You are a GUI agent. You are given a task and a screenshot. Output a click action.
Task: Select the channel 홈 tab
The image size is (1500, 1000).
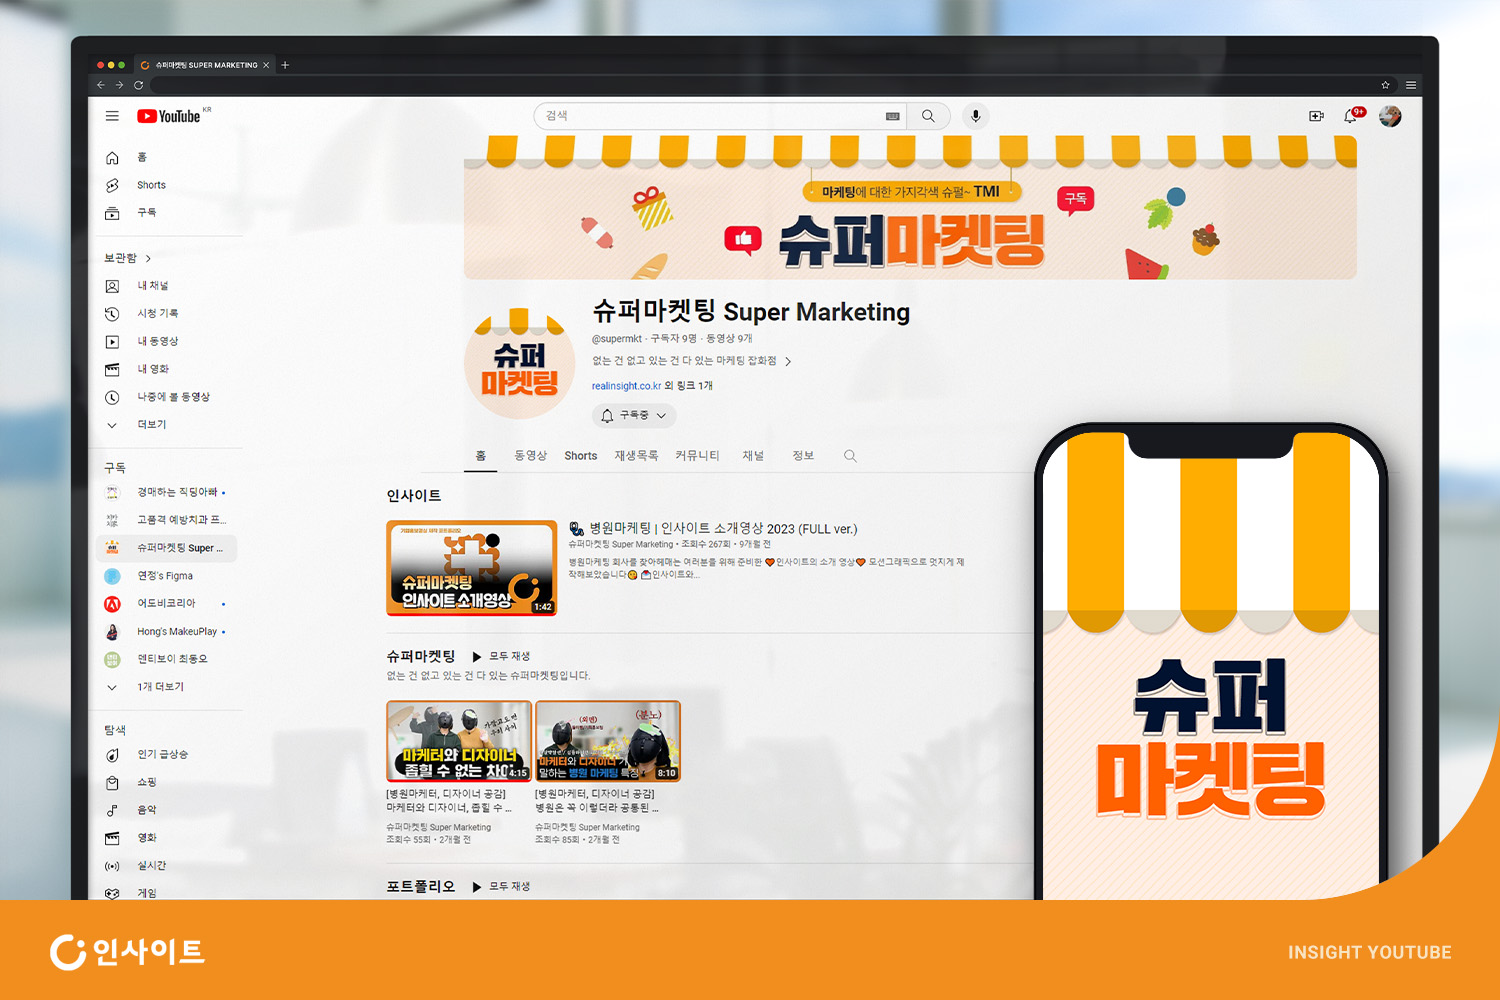pos(481,456)
